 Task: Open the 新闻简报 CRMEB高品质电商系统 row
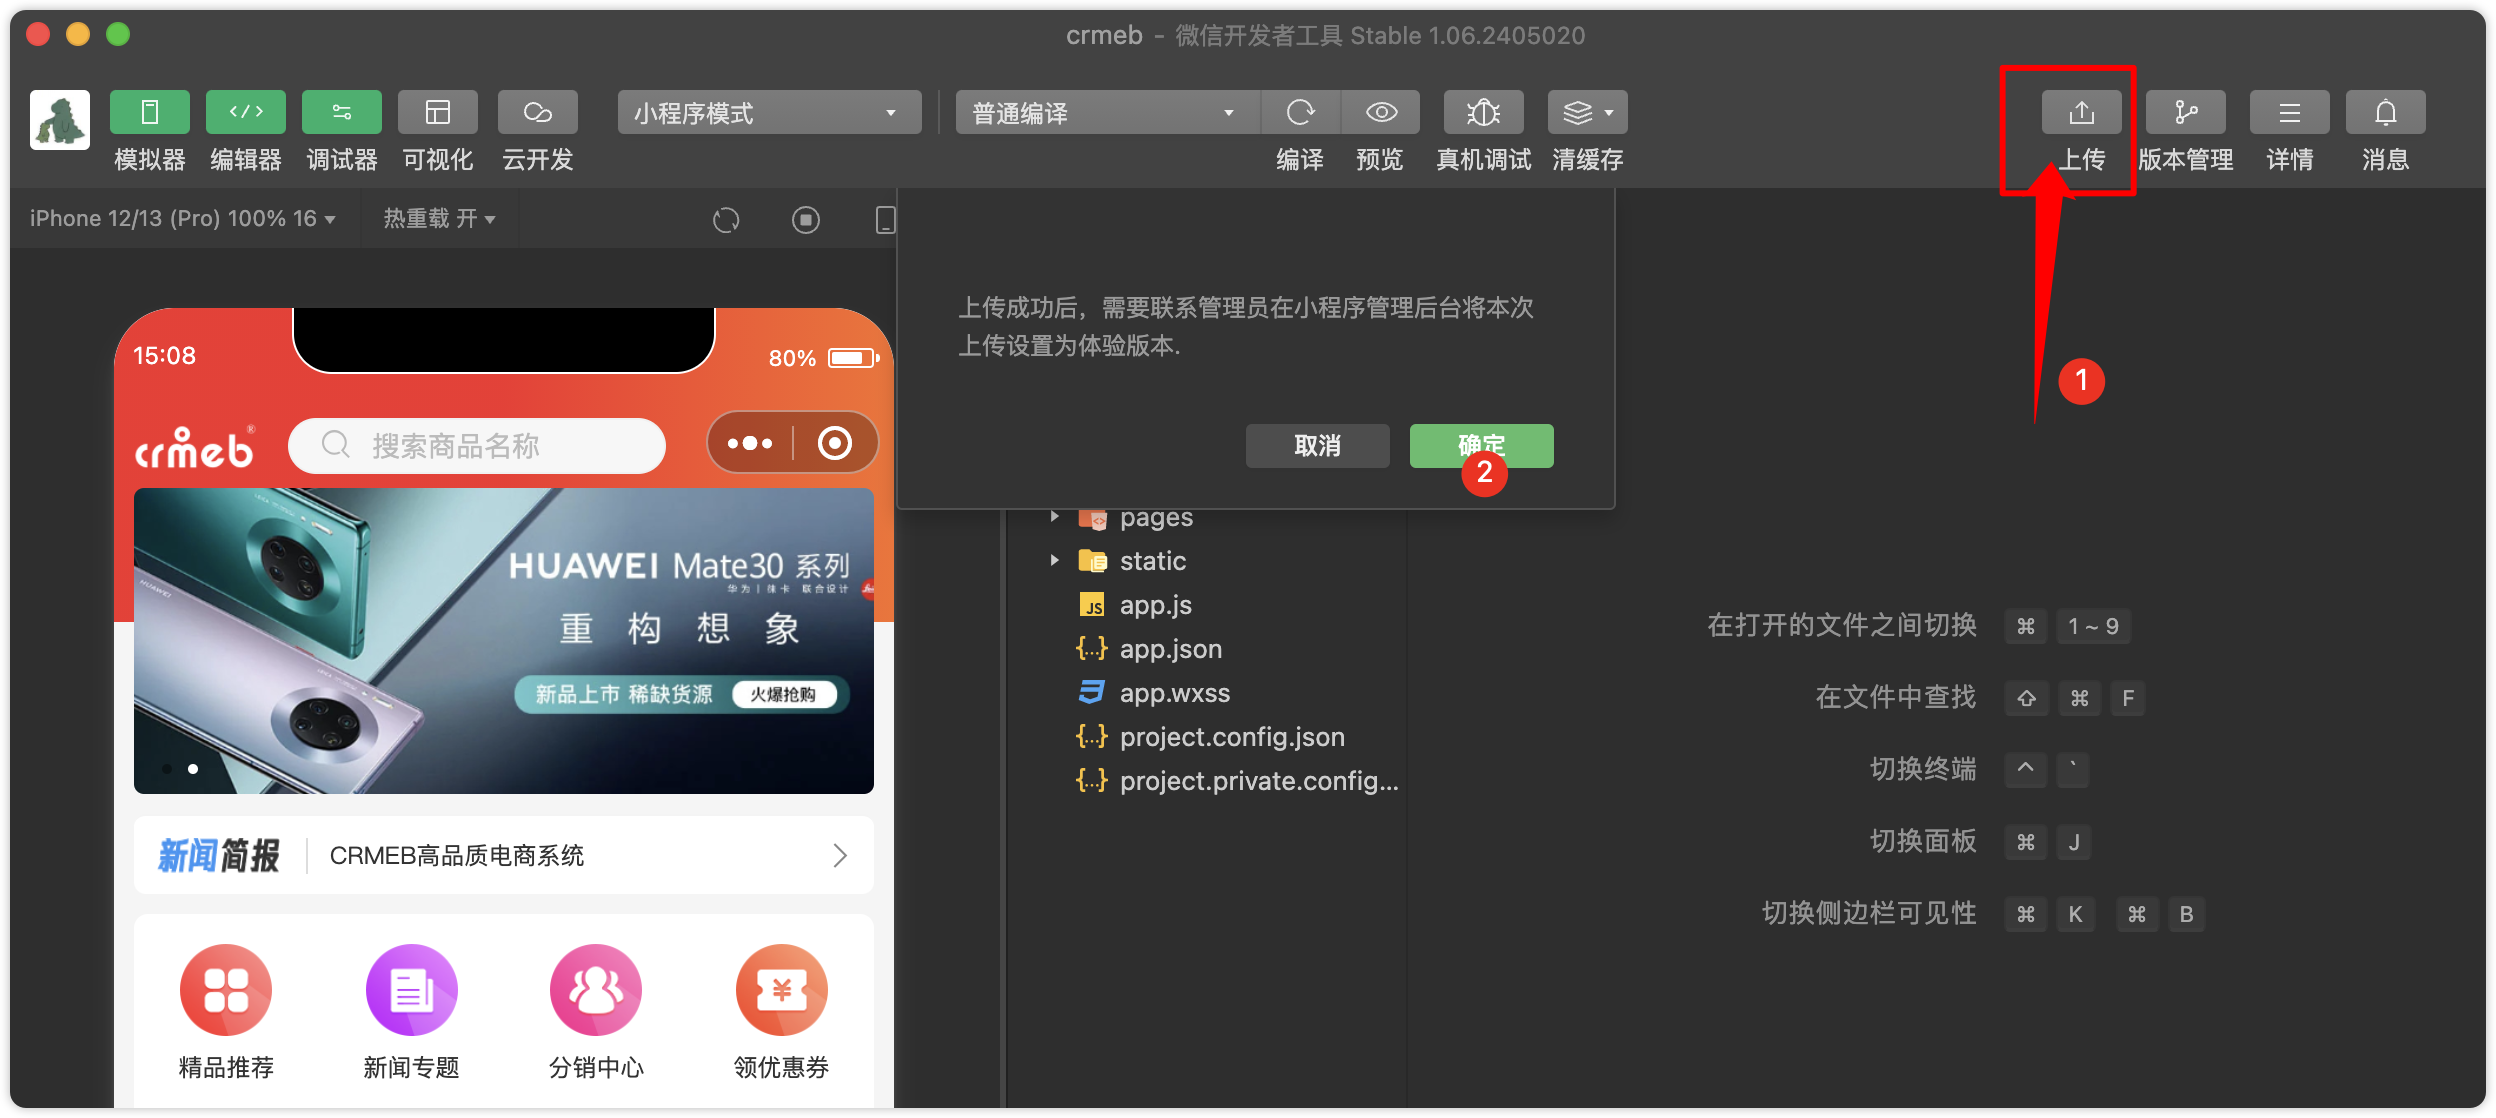click(x=504, y=855)
